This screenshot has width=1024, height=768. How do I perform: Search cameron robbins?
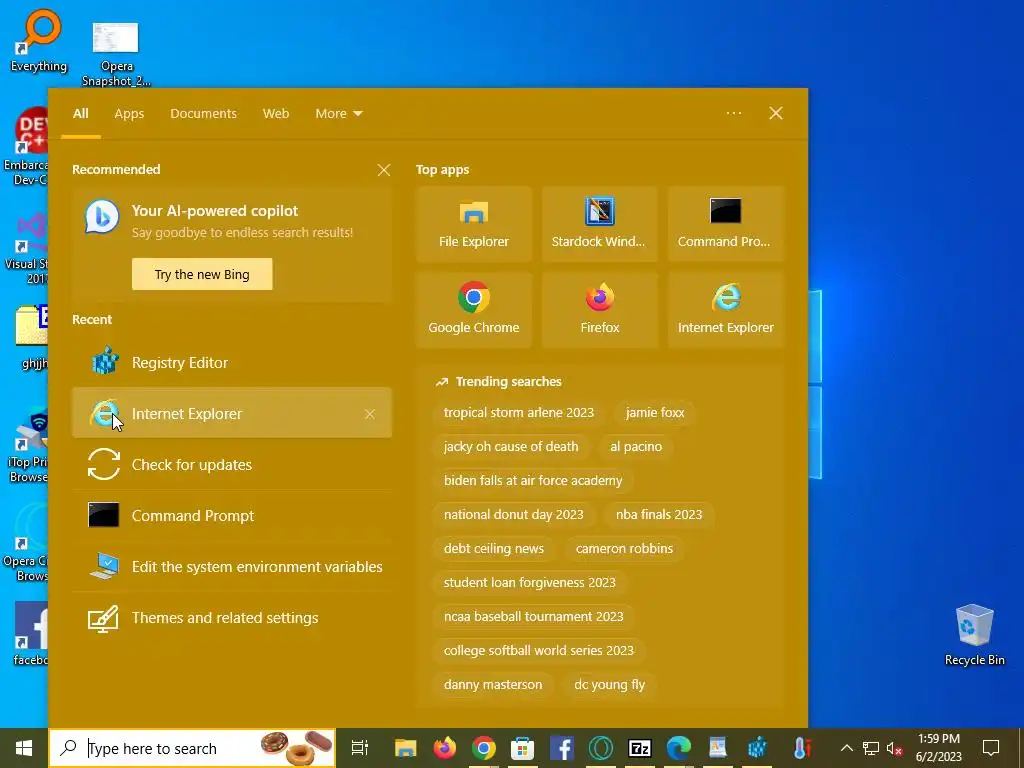coord(624,549)
